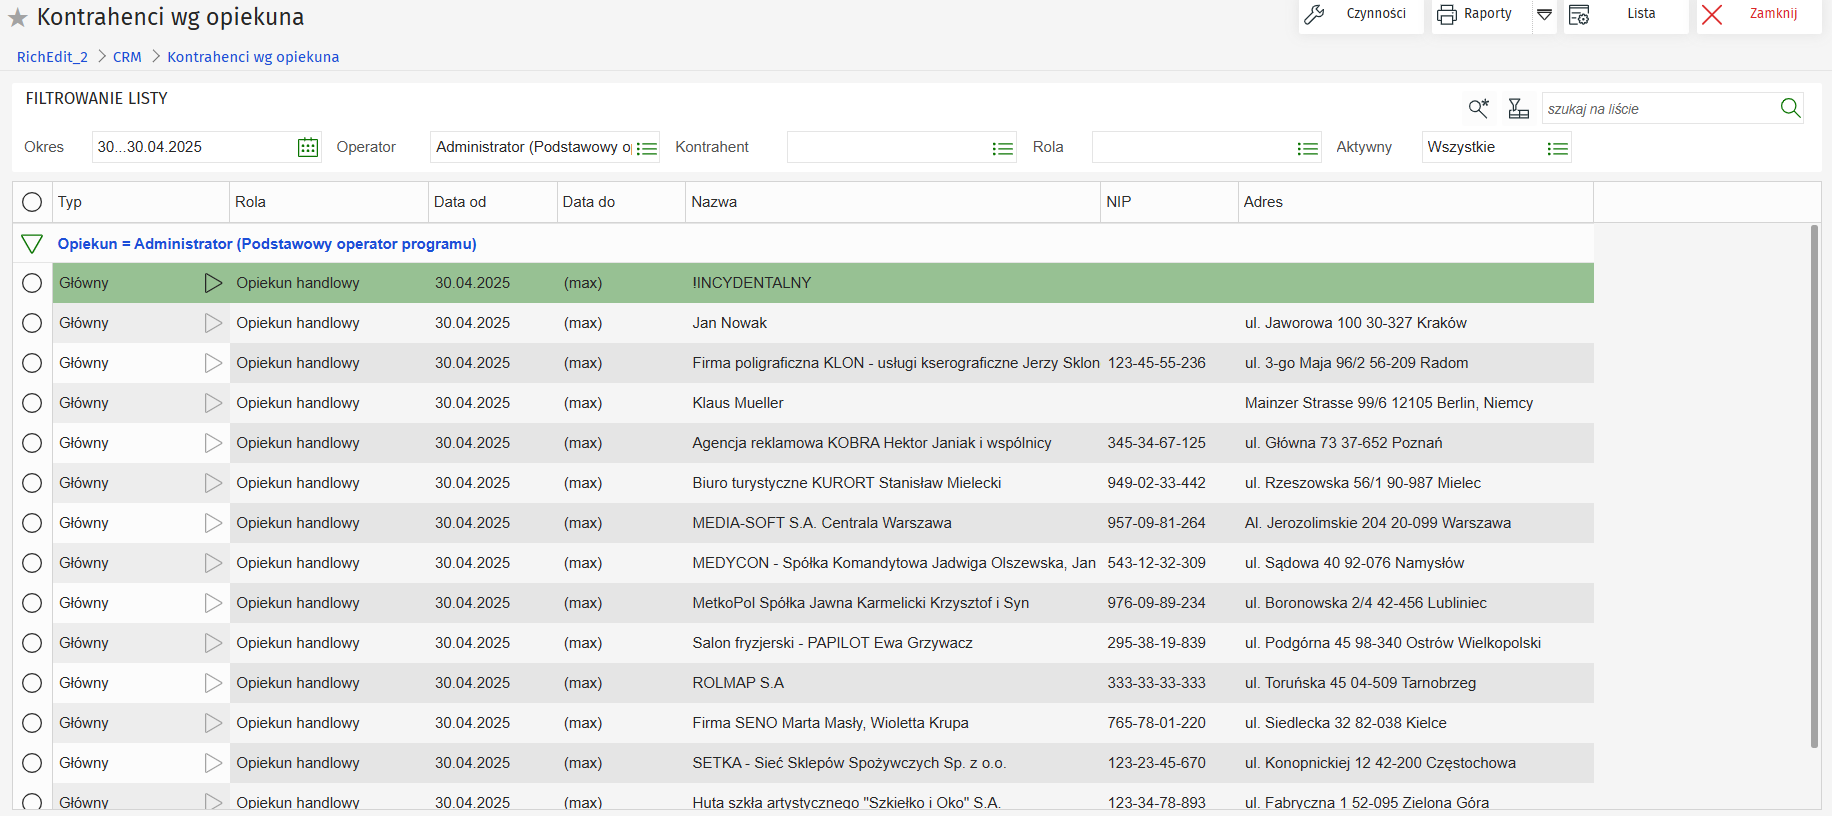Navigate to RichEdit_2 breadcrumb link
The width and height of the screenshot is (1832, 816).
point(52,57)
